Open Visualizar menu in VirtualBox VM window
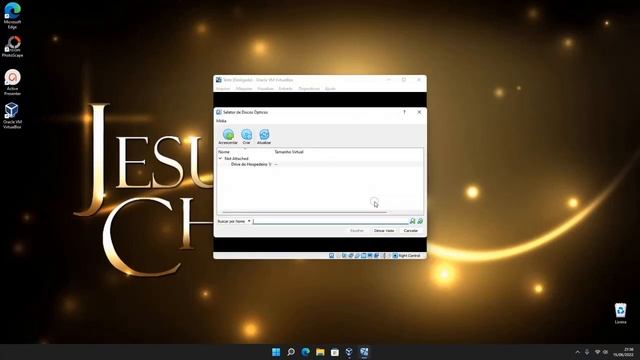This screenshot has height=360, width=640. point(265,89)
